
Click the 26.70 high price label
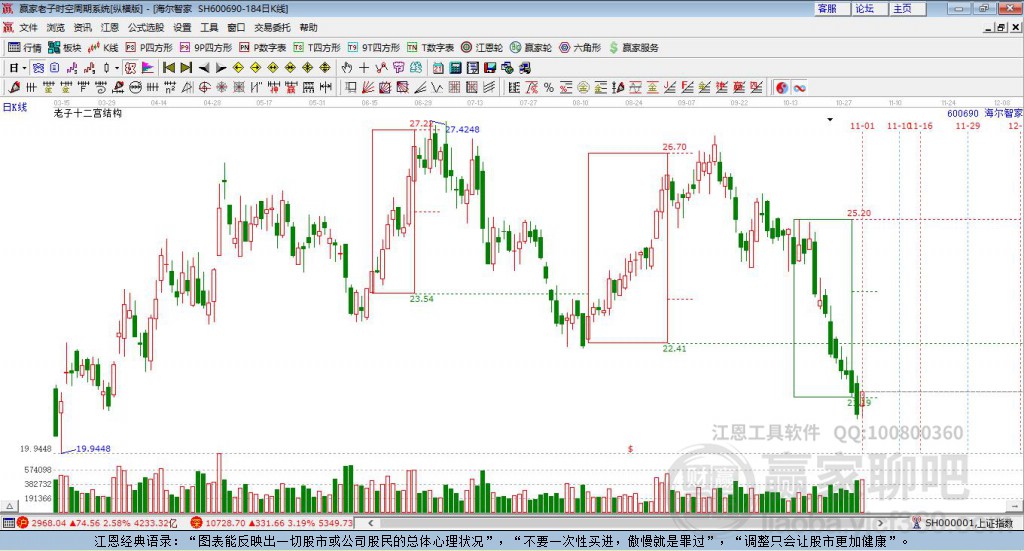[x=675, y=147]
